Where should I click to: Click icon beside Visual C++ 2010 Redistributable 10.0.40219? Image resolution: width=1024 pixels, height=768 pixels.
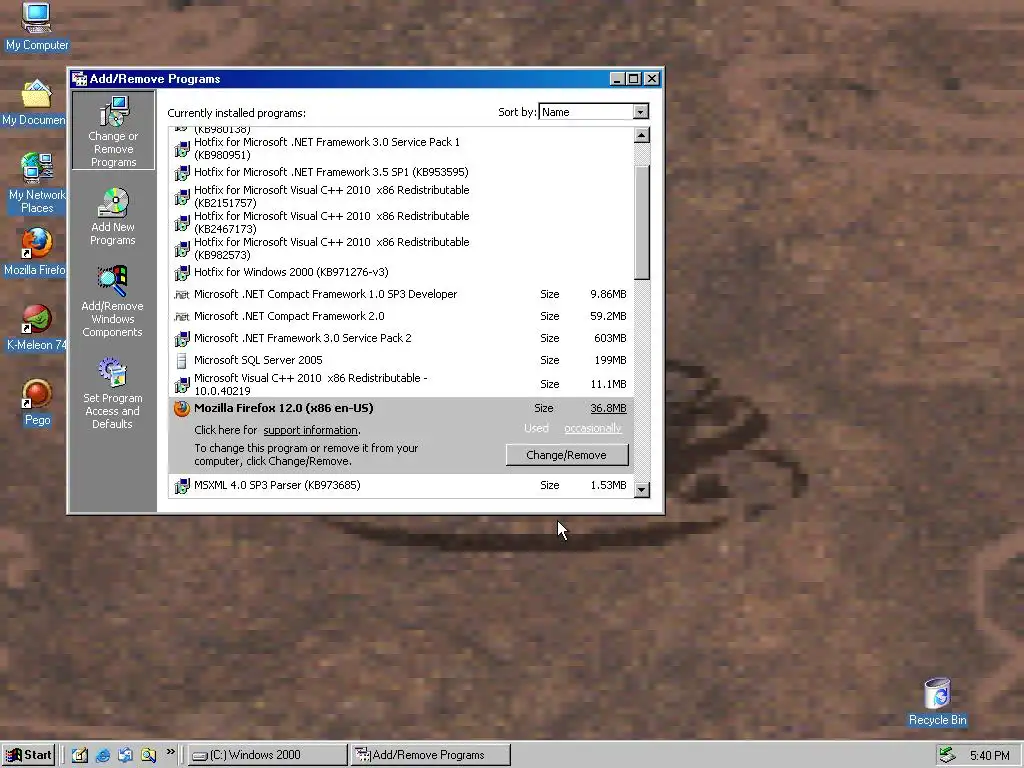(182, 385)
